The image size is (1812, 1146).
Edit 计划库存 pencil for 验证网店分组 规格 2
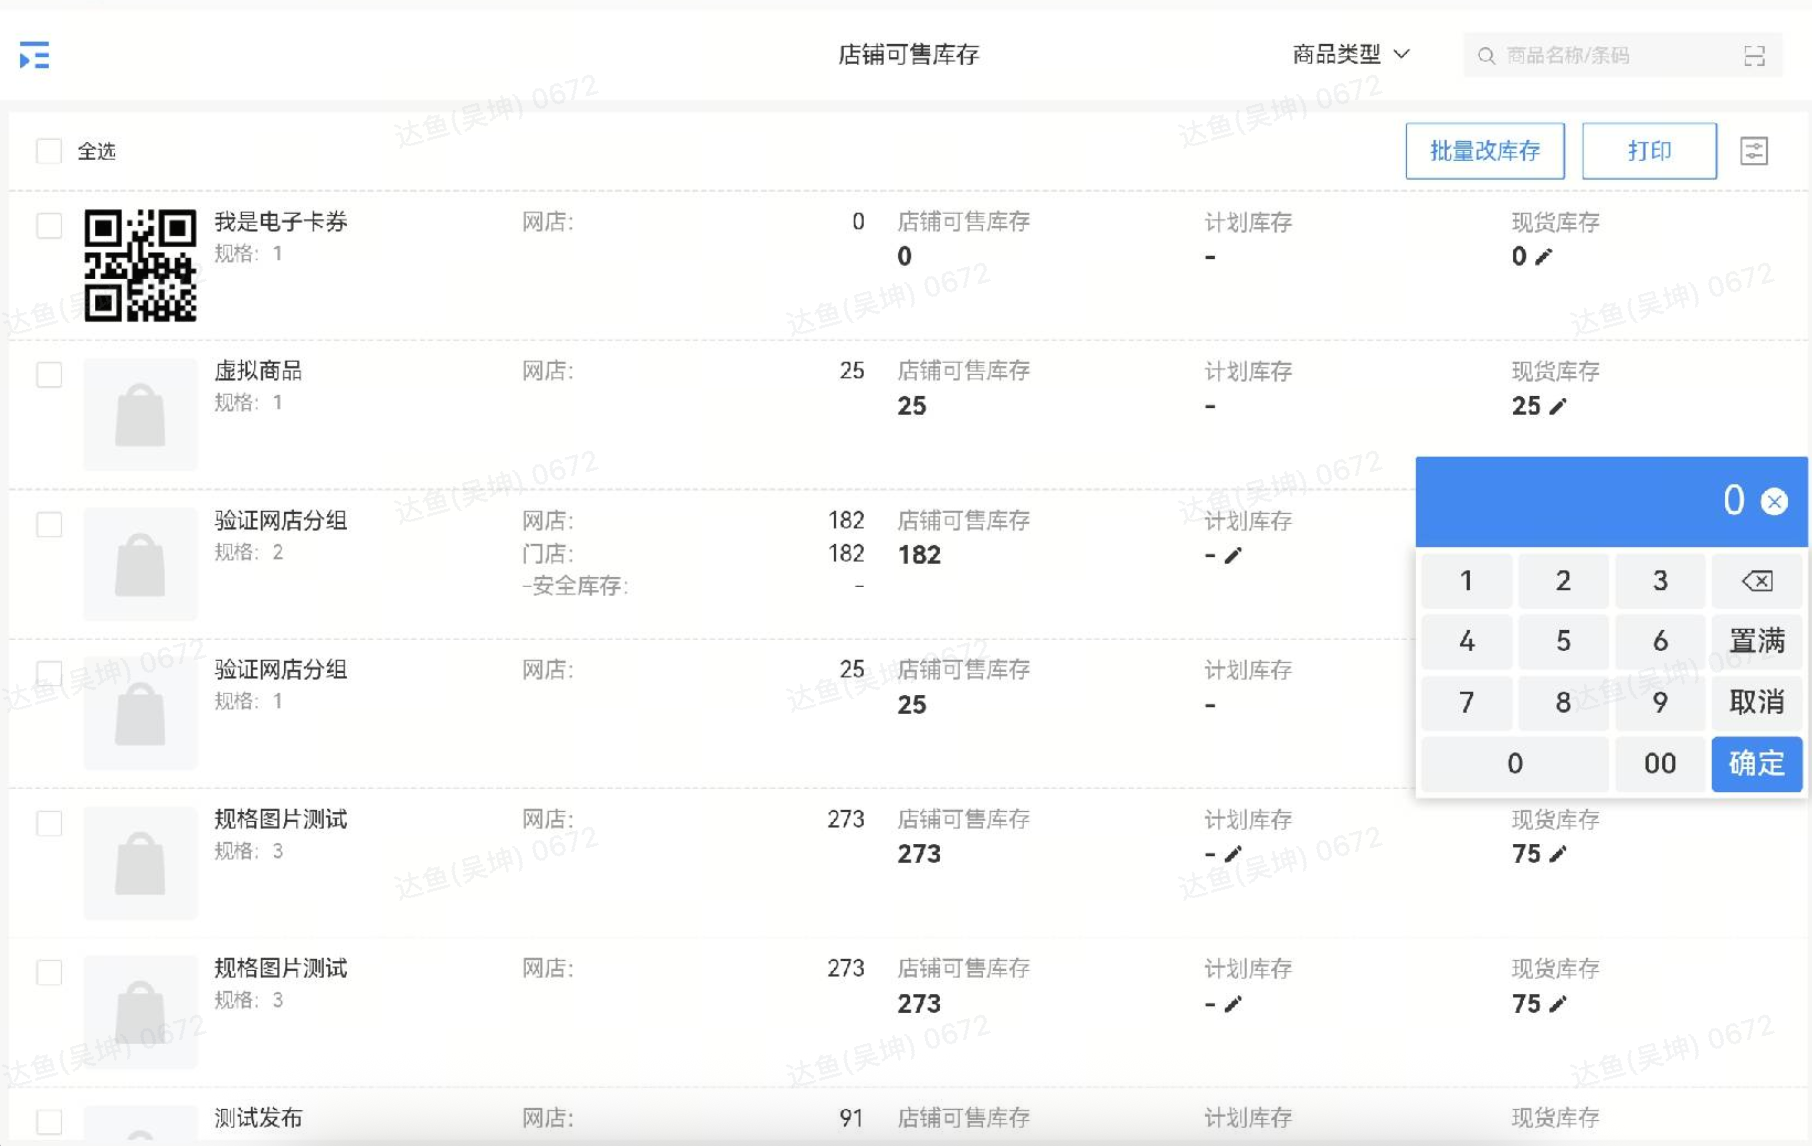(1233, 555)
